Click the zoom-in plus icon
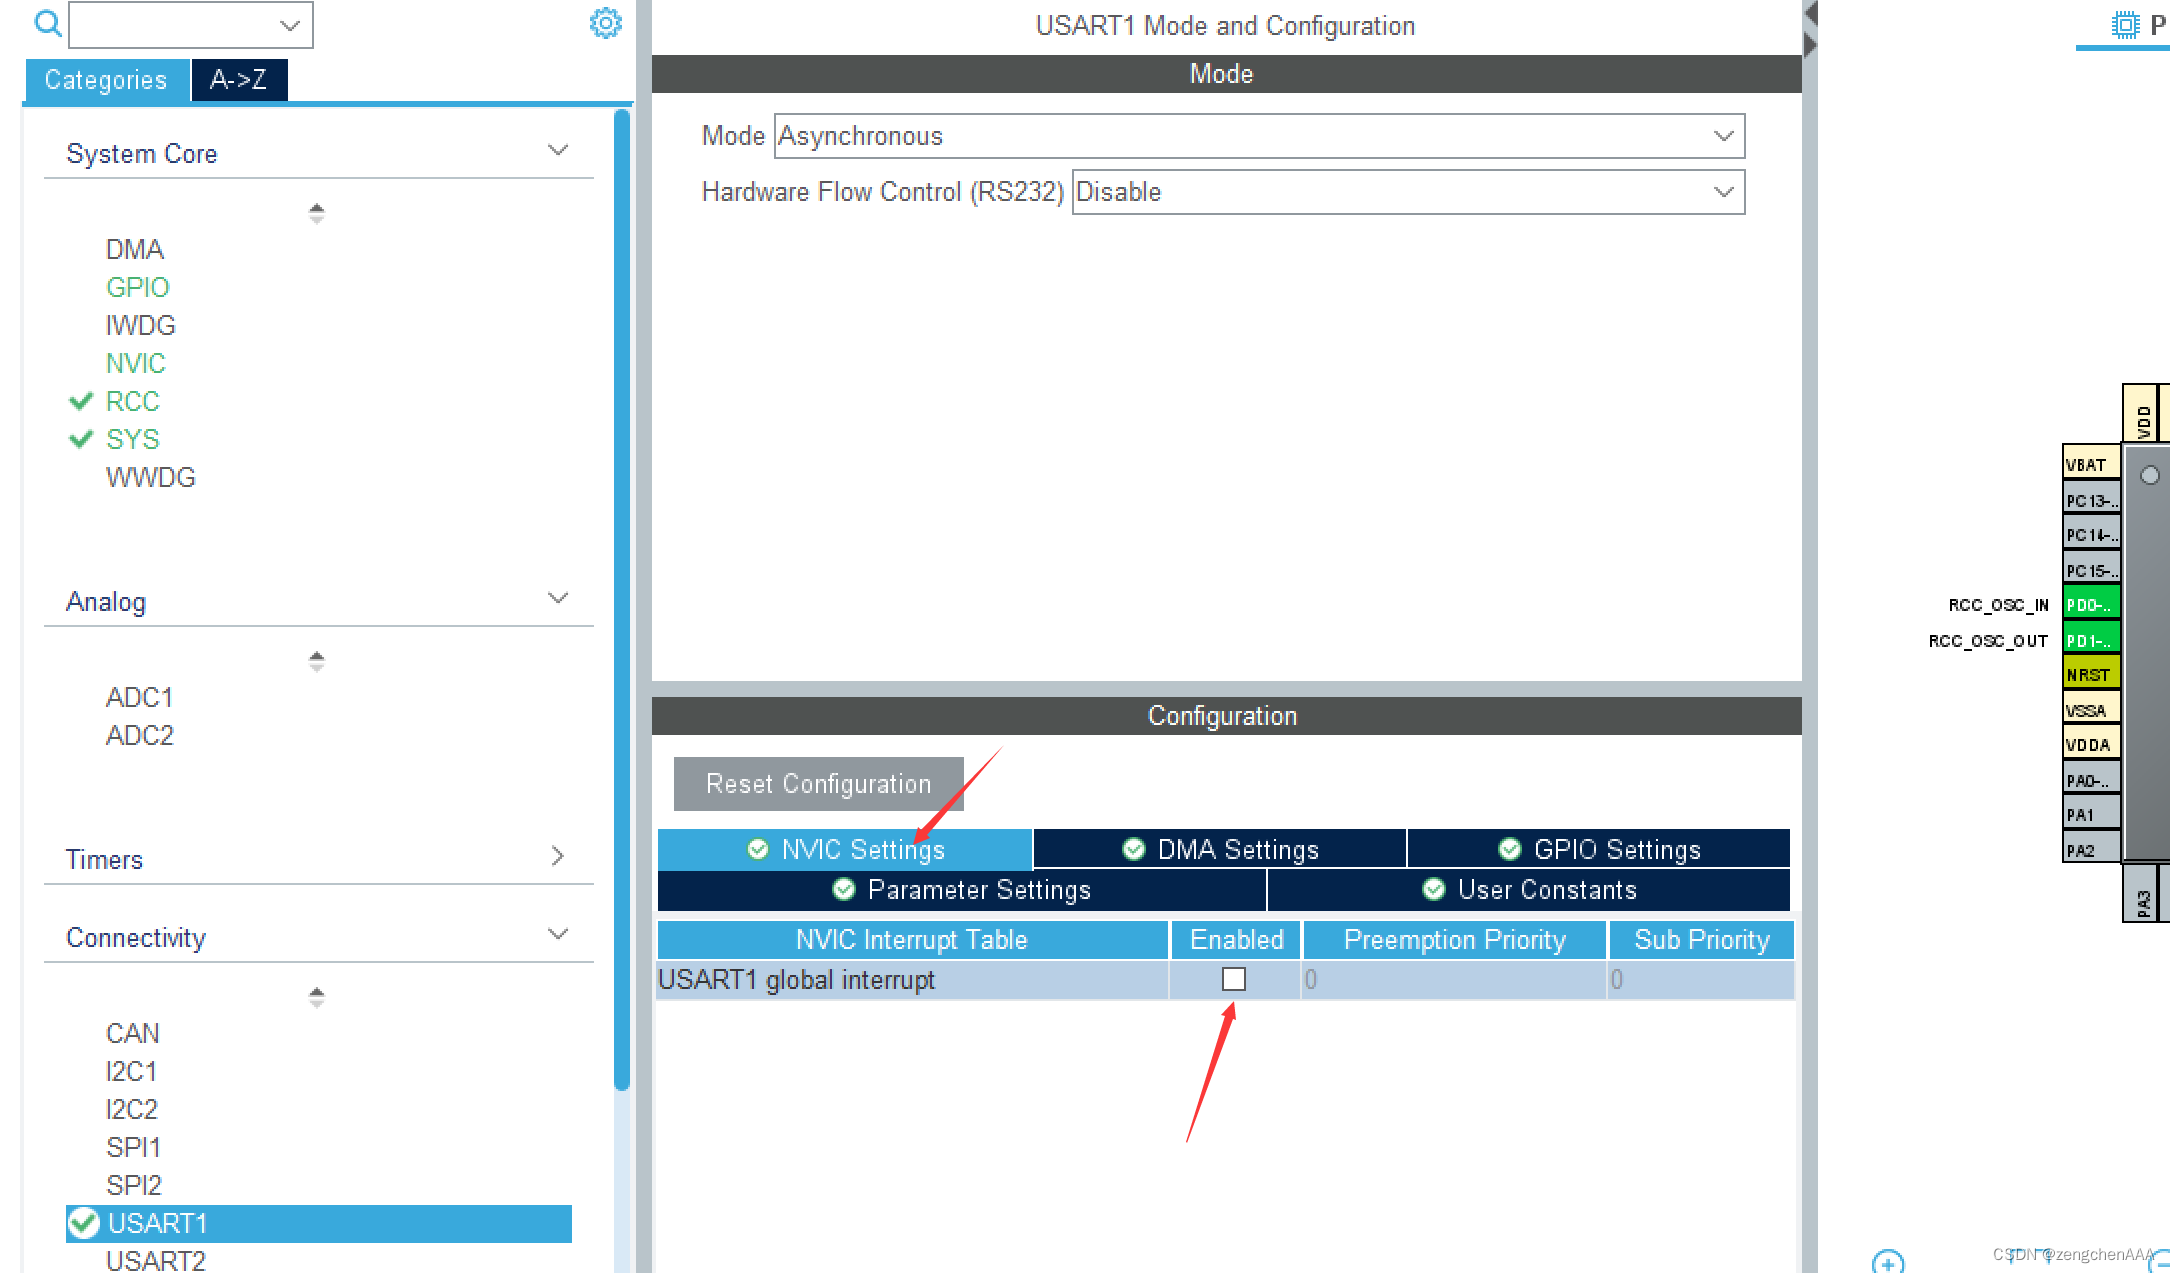The width and height of the screenshot is (2170, 1273). 1888,1262
